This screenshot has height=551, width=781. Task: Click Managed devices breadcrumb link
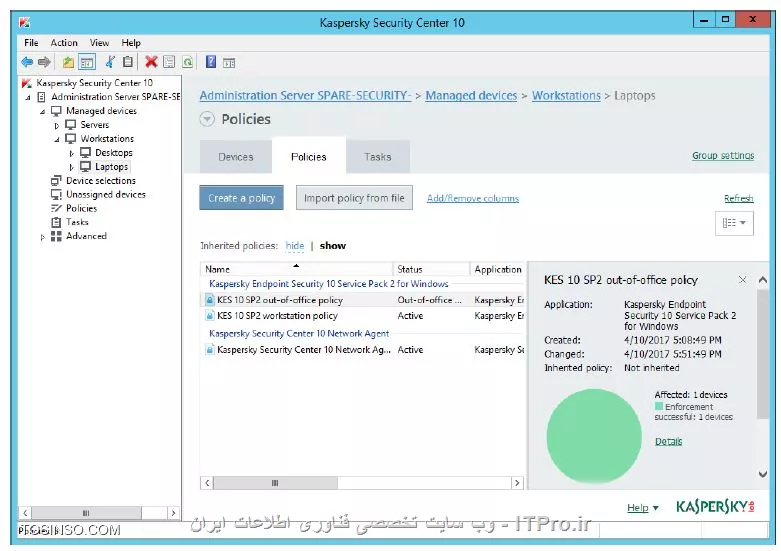[471, 96]
